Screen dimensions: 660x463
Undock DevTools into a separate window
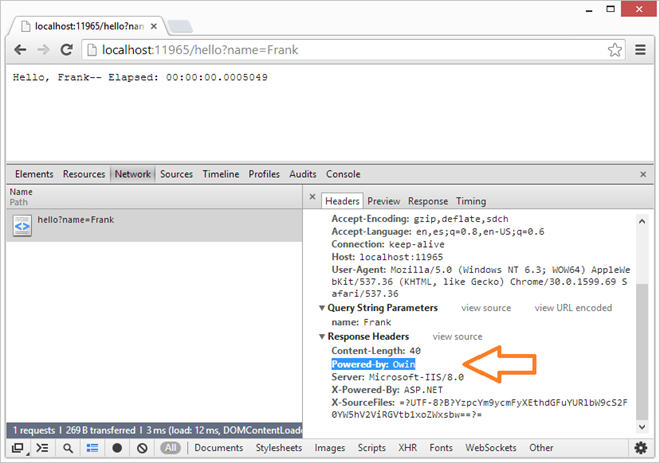click(18, 448)
